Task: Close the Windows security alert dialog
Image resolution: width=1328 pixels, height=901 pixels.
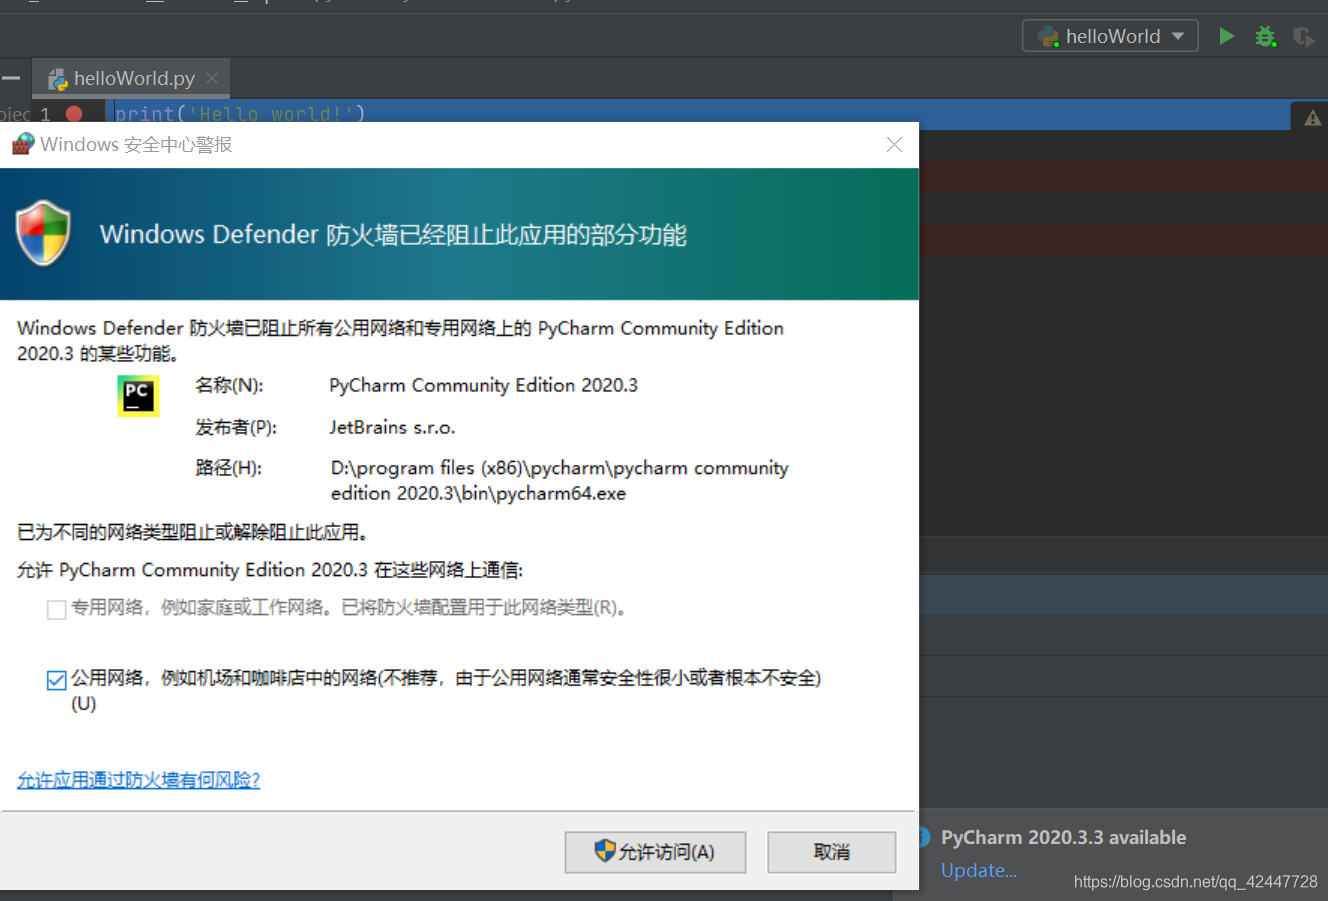Action: point(894,145)
